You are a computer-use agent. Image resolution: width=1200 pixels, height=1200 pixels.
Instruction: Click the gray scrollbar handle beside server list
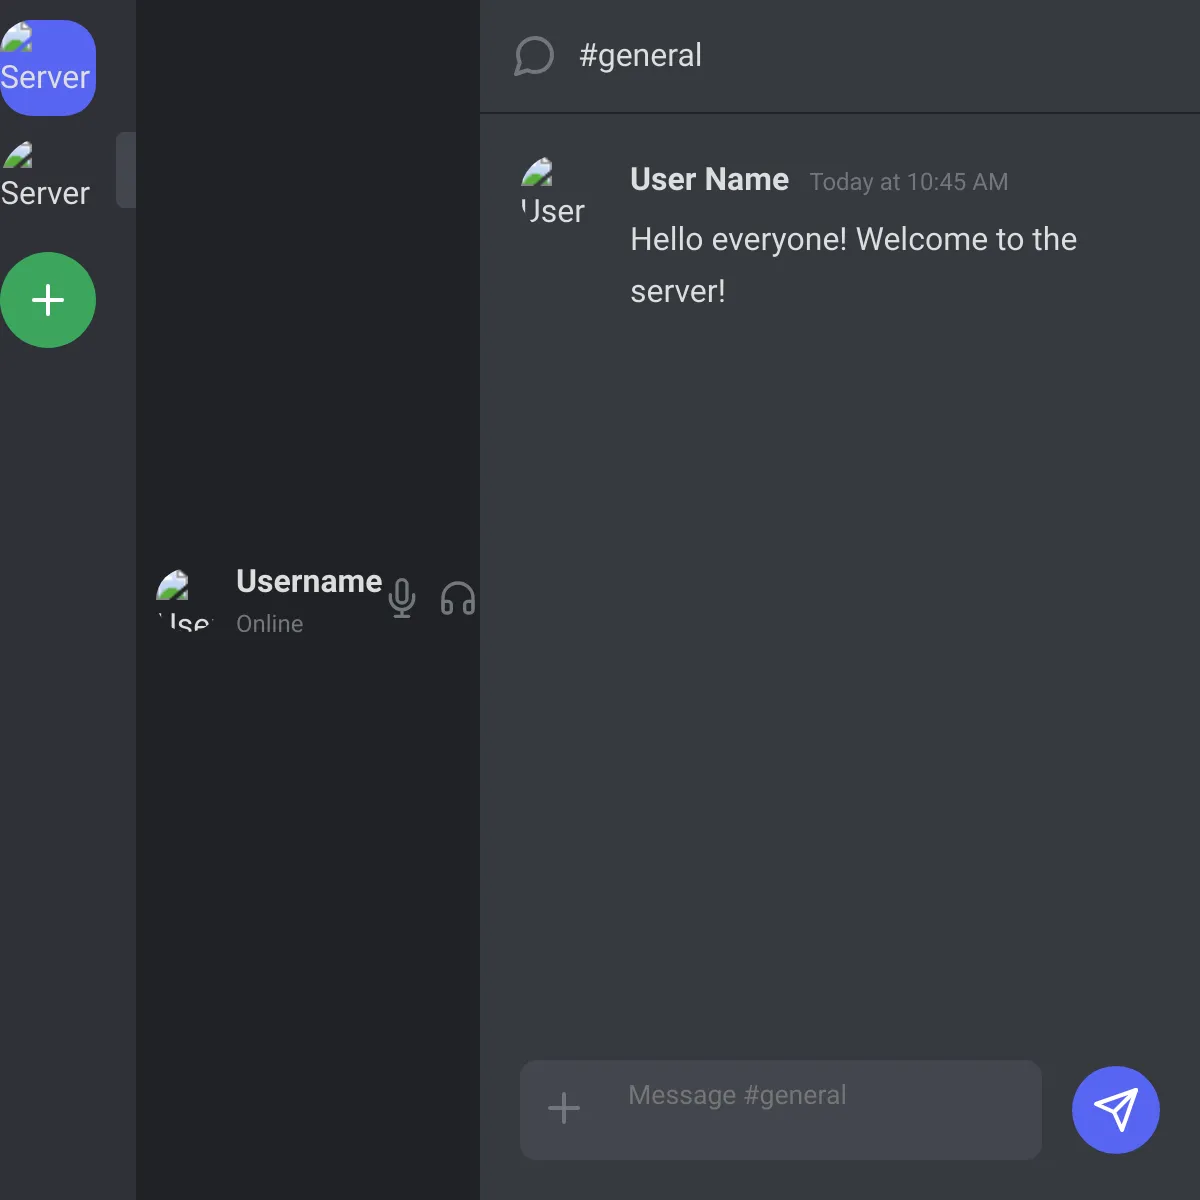(125, 170)
